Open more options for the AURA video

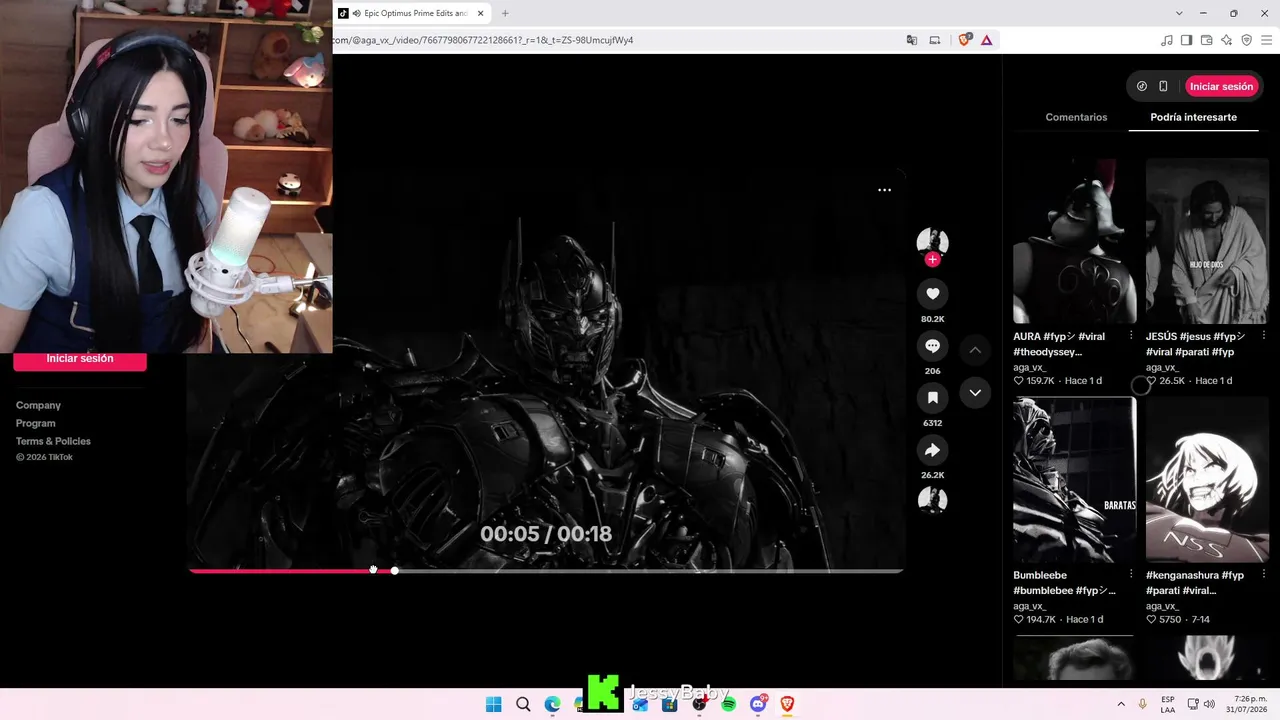coord(1131,336)
